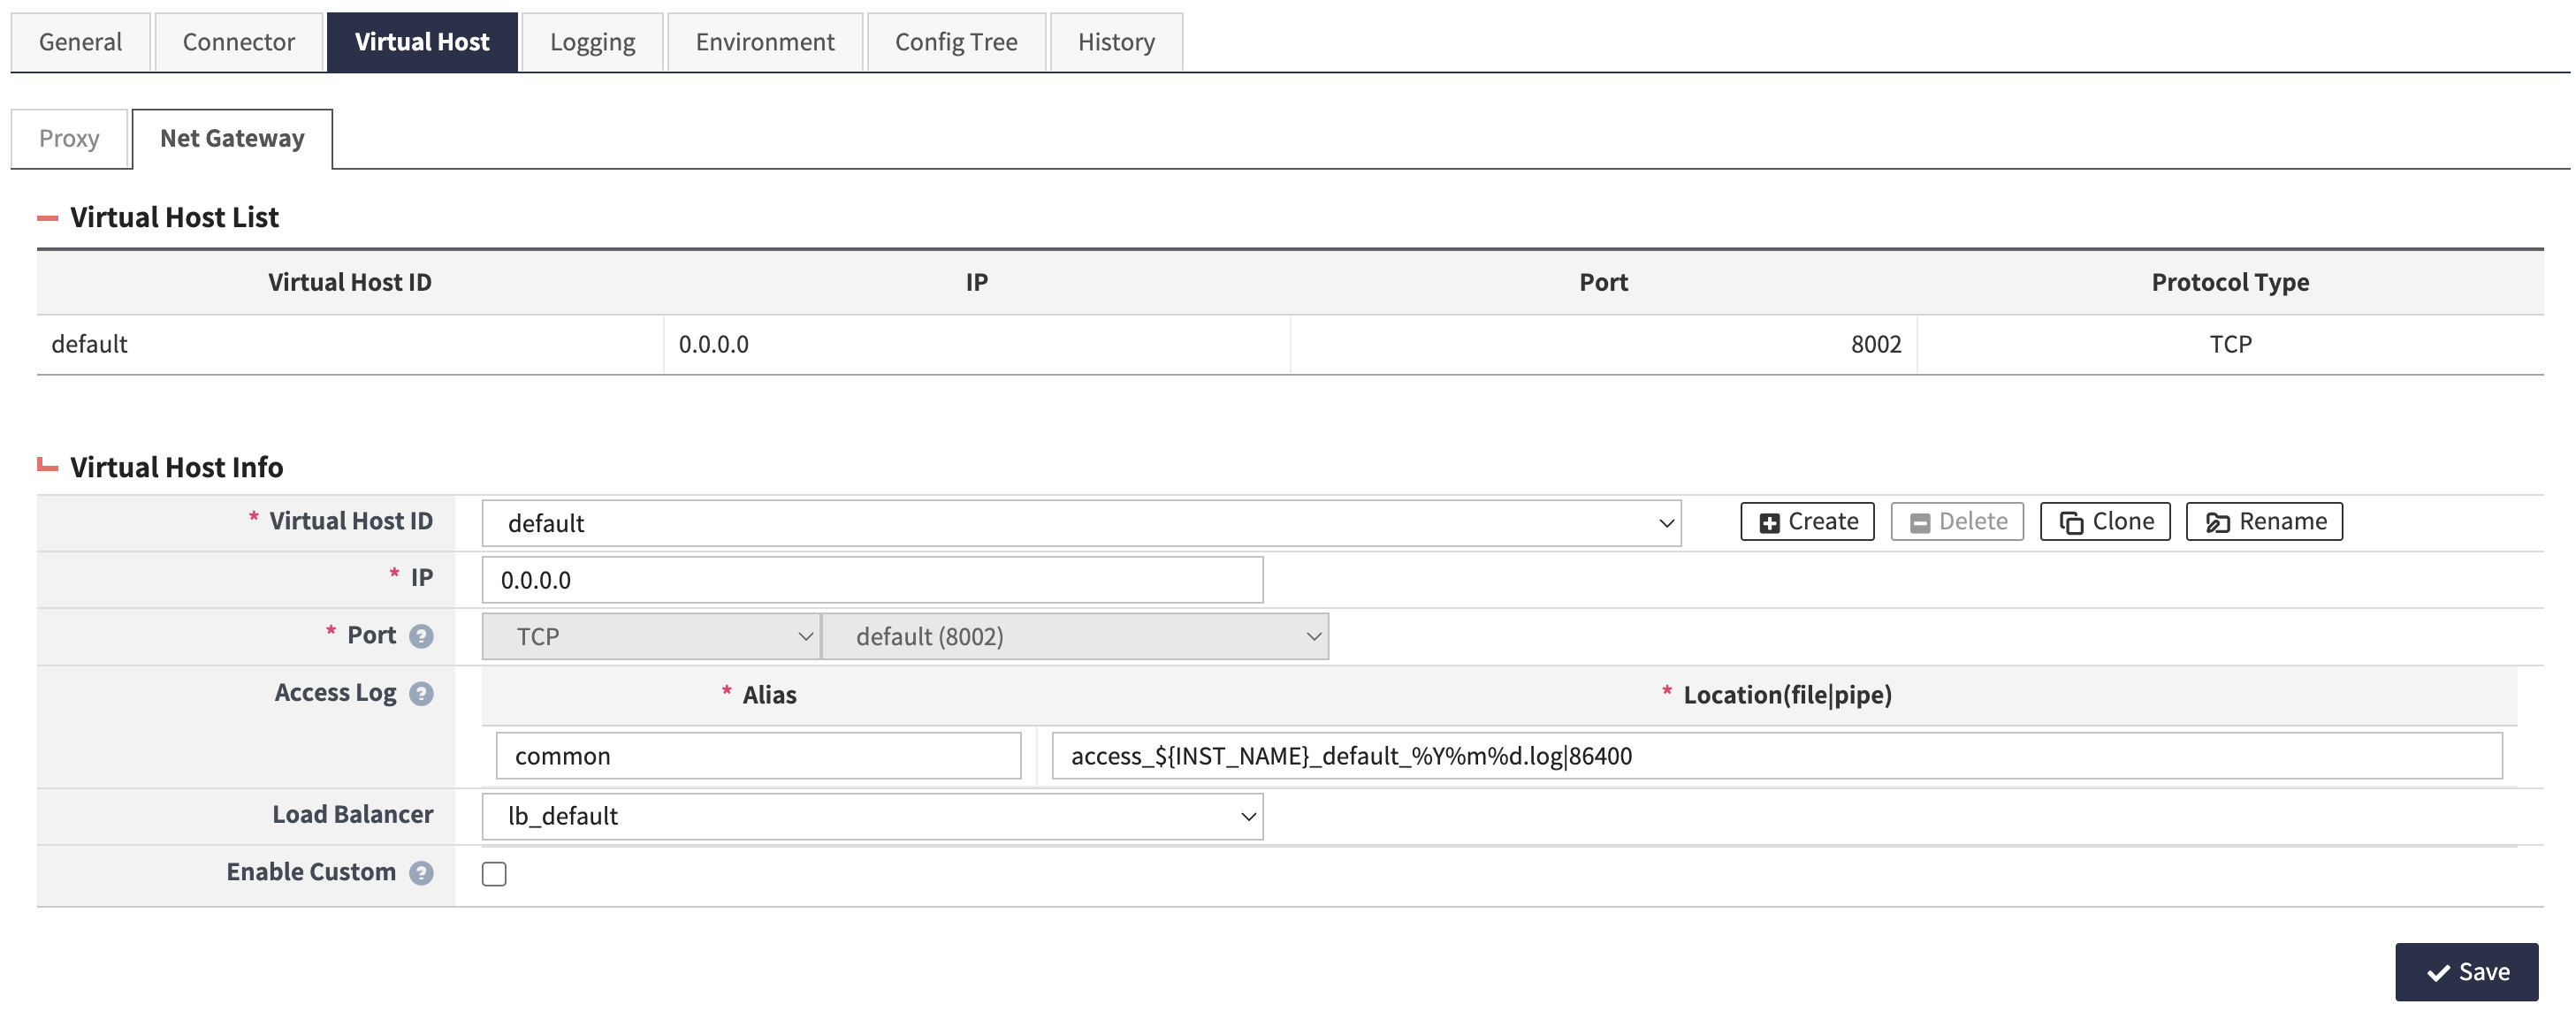Viewport: 2576px width, 1027px height.
Task: Enable the Enable Custom checkbox
Action: coord(494,874)
